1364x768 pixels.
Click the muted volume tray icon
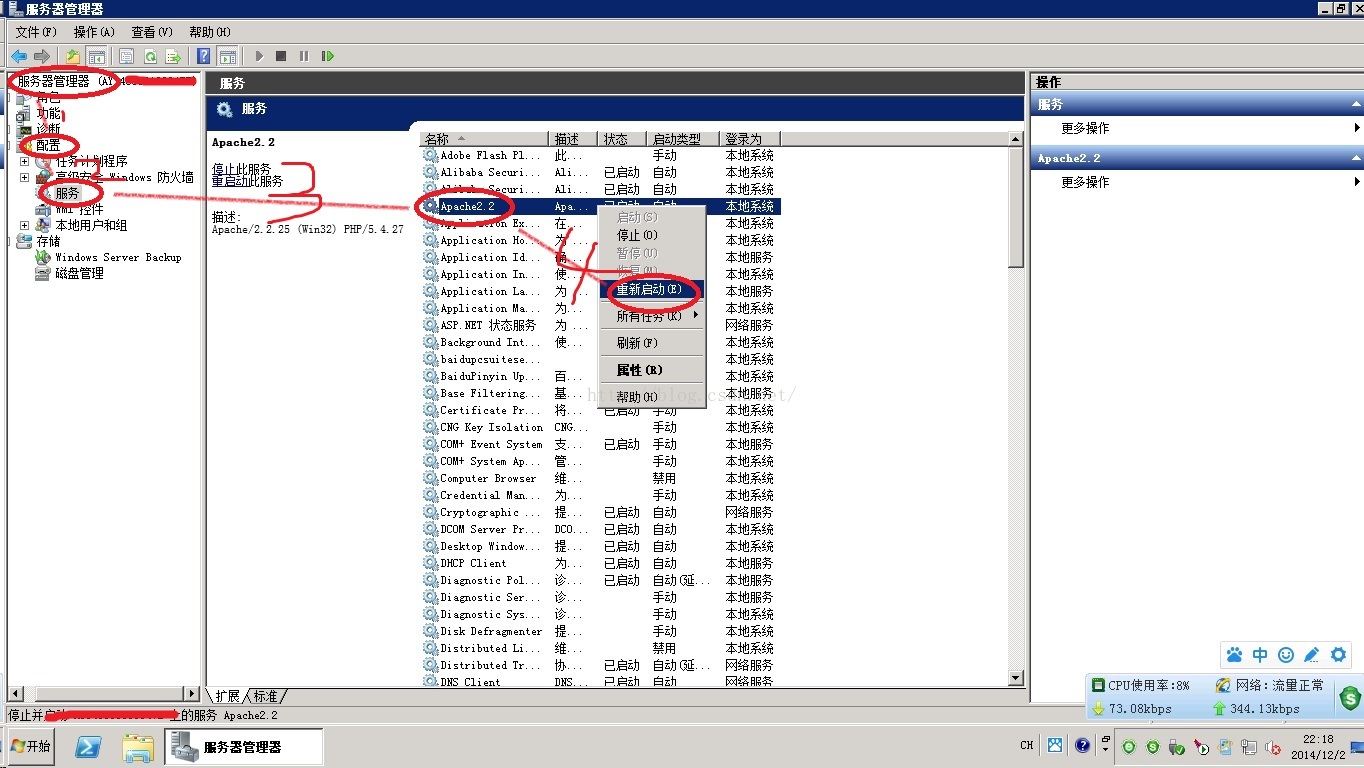pyautogui.click(x=1274, y=747)
